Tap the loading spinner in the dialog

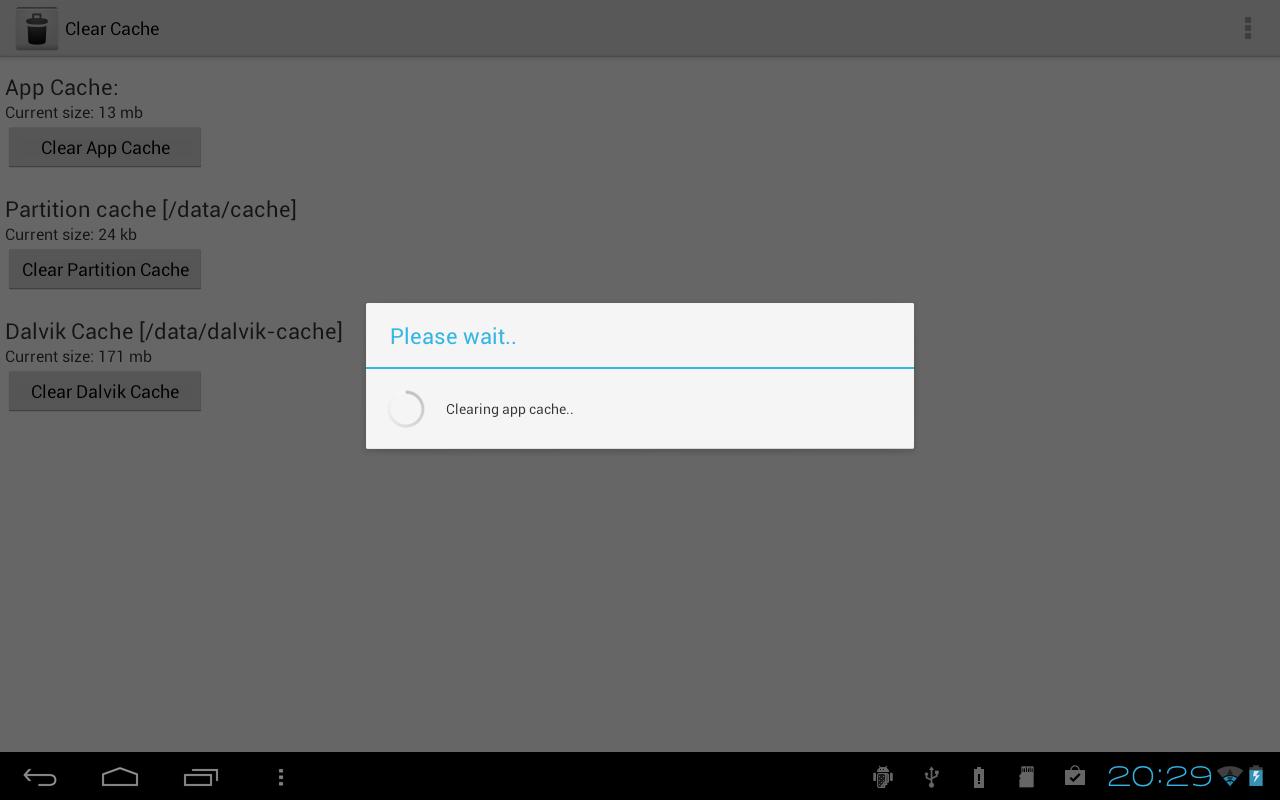406,409
